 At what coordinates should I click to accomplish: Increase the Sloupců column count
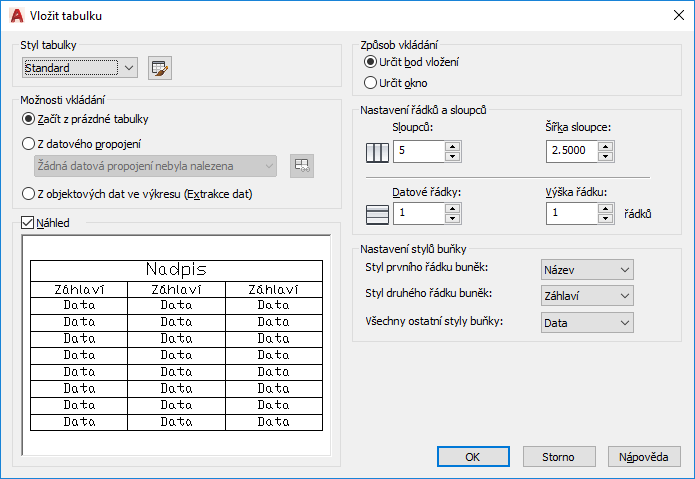click(x=453, y=147)
